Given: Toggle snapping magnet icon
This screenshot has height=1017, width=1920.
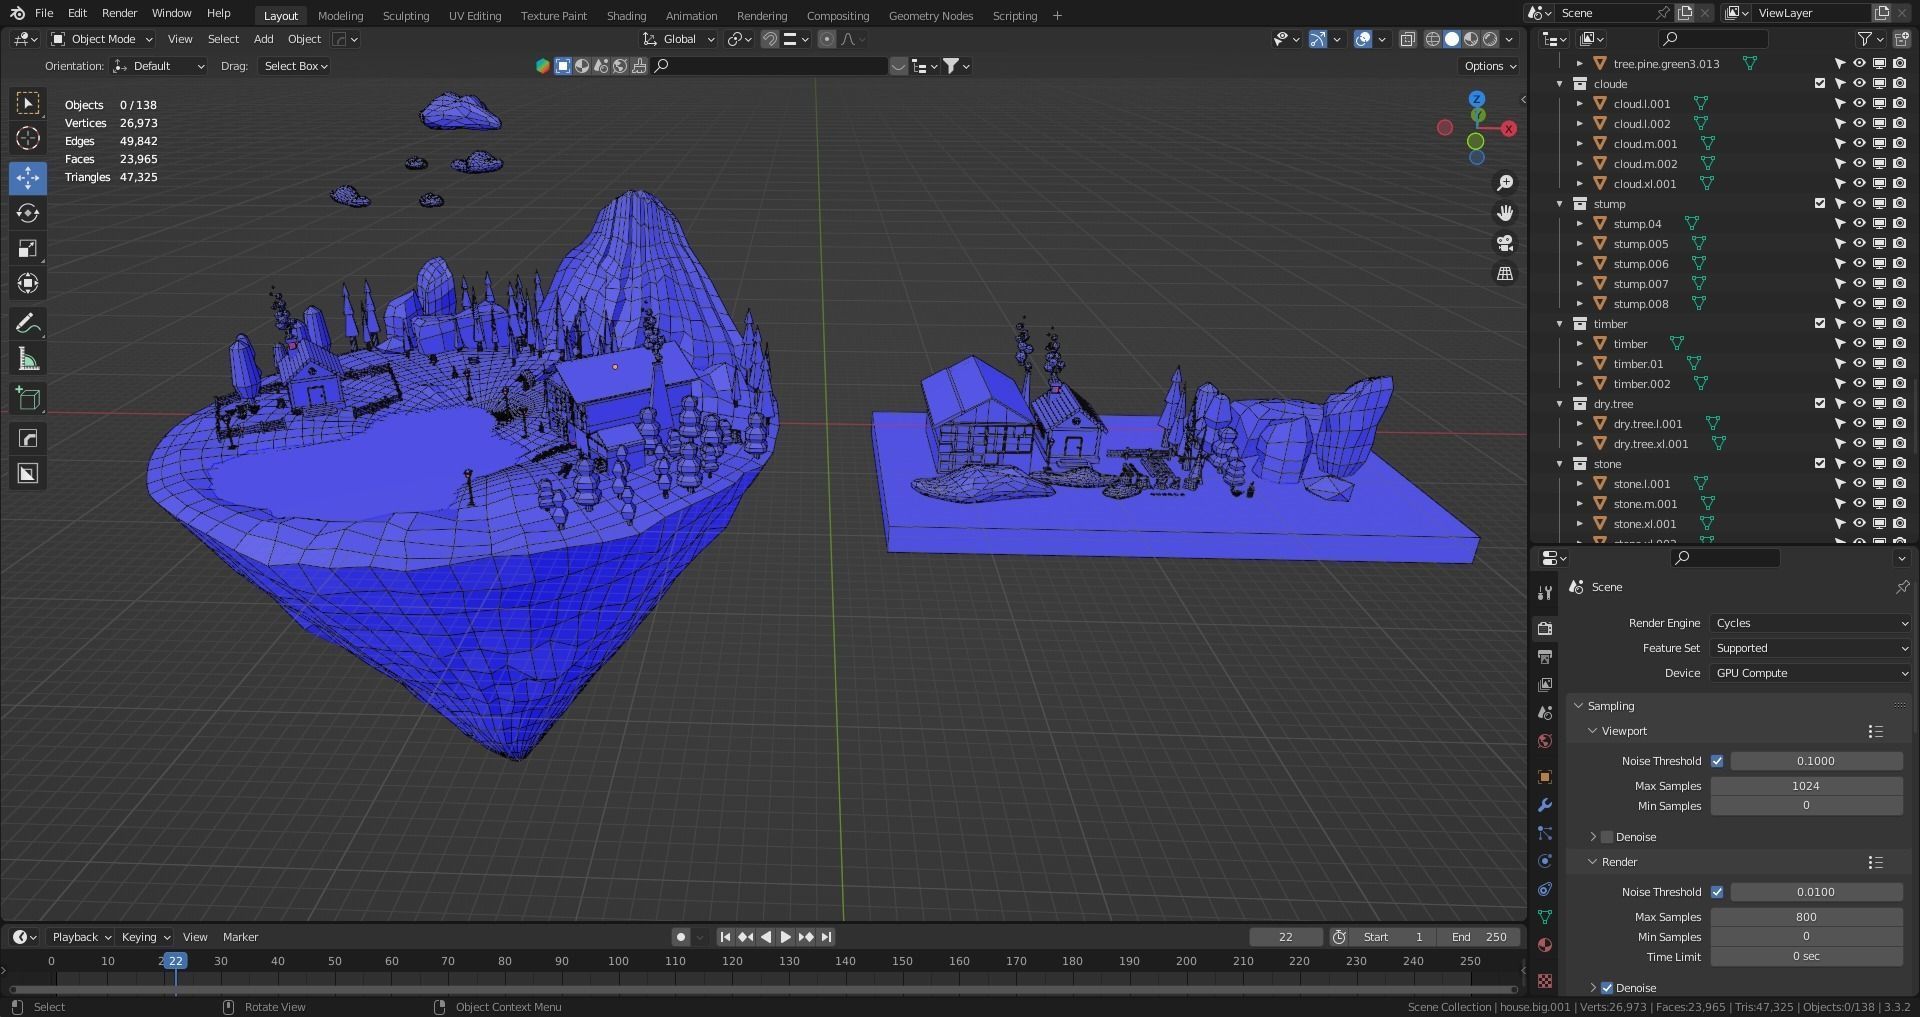Looking at the screenshot, I should coord(769,39).
